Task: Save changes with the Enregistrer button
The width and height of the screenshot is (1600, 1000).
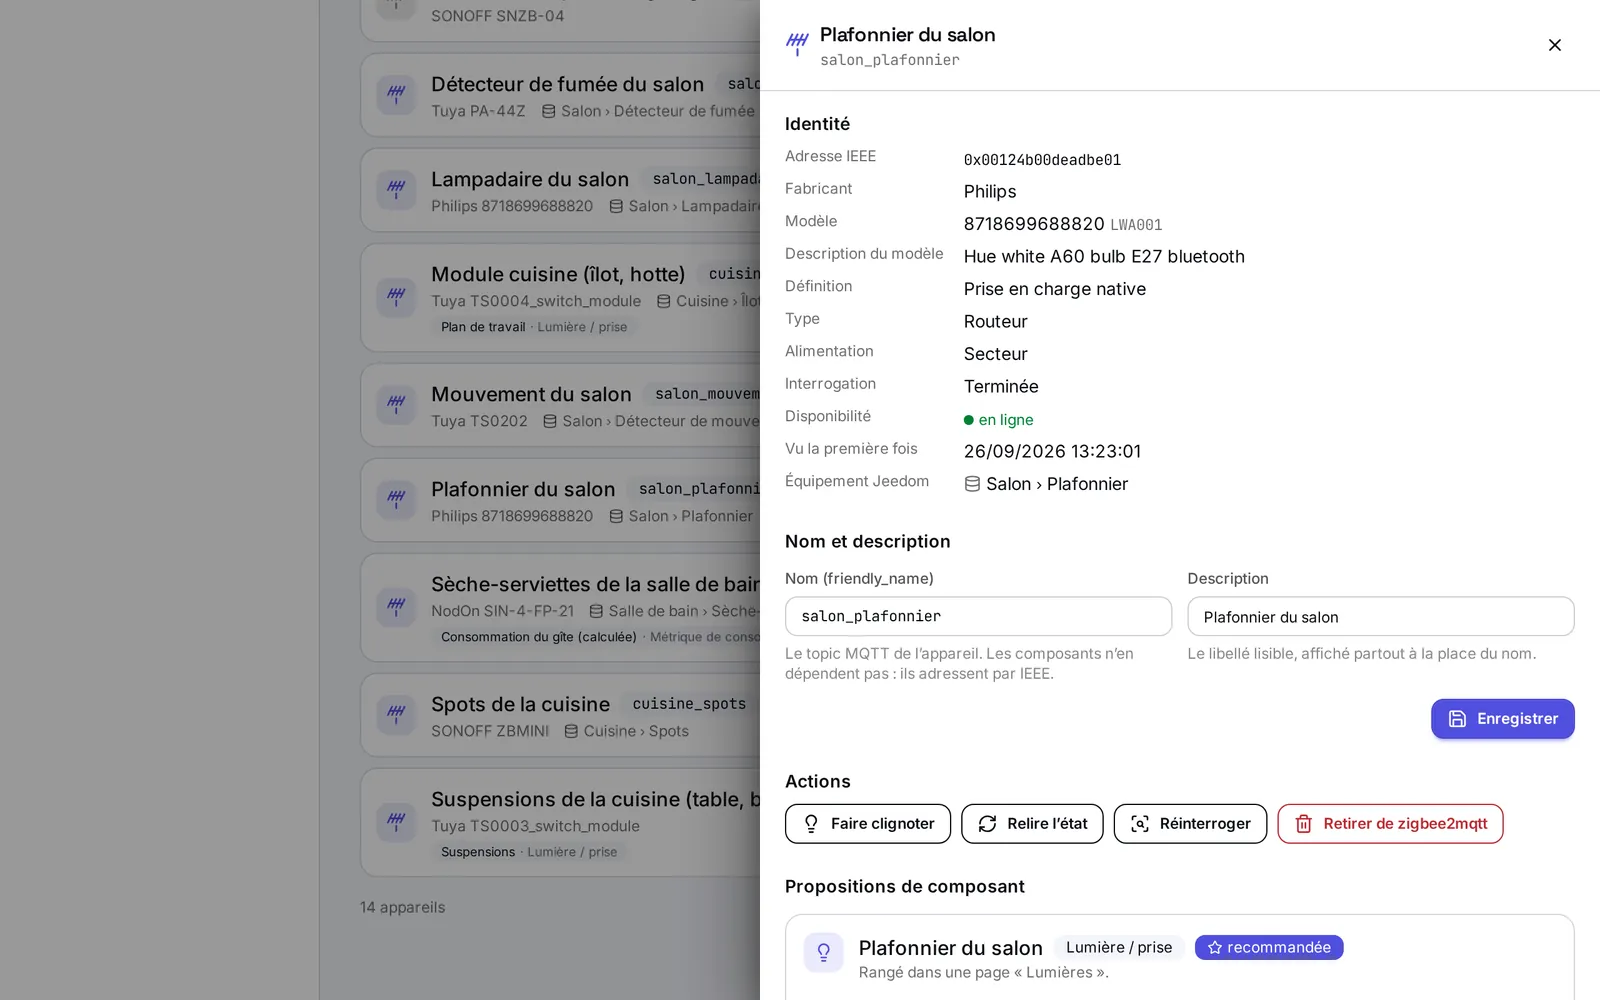Action: click(1502, 719)
